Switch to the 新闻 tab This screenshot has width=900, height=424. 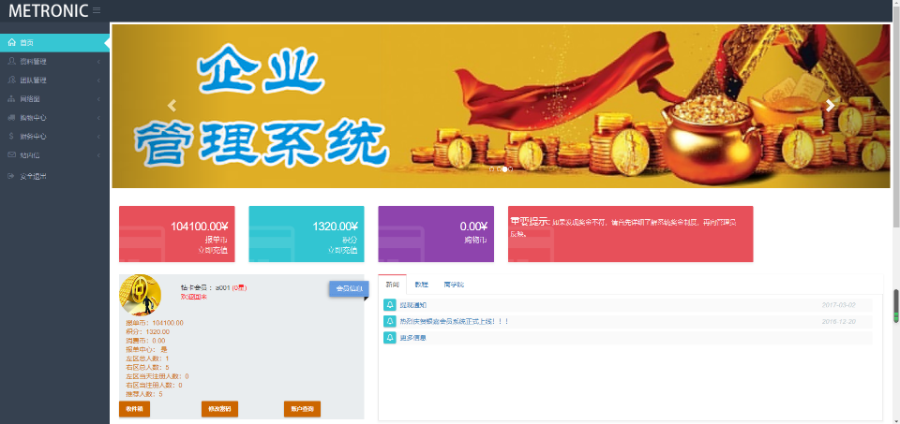393,285
